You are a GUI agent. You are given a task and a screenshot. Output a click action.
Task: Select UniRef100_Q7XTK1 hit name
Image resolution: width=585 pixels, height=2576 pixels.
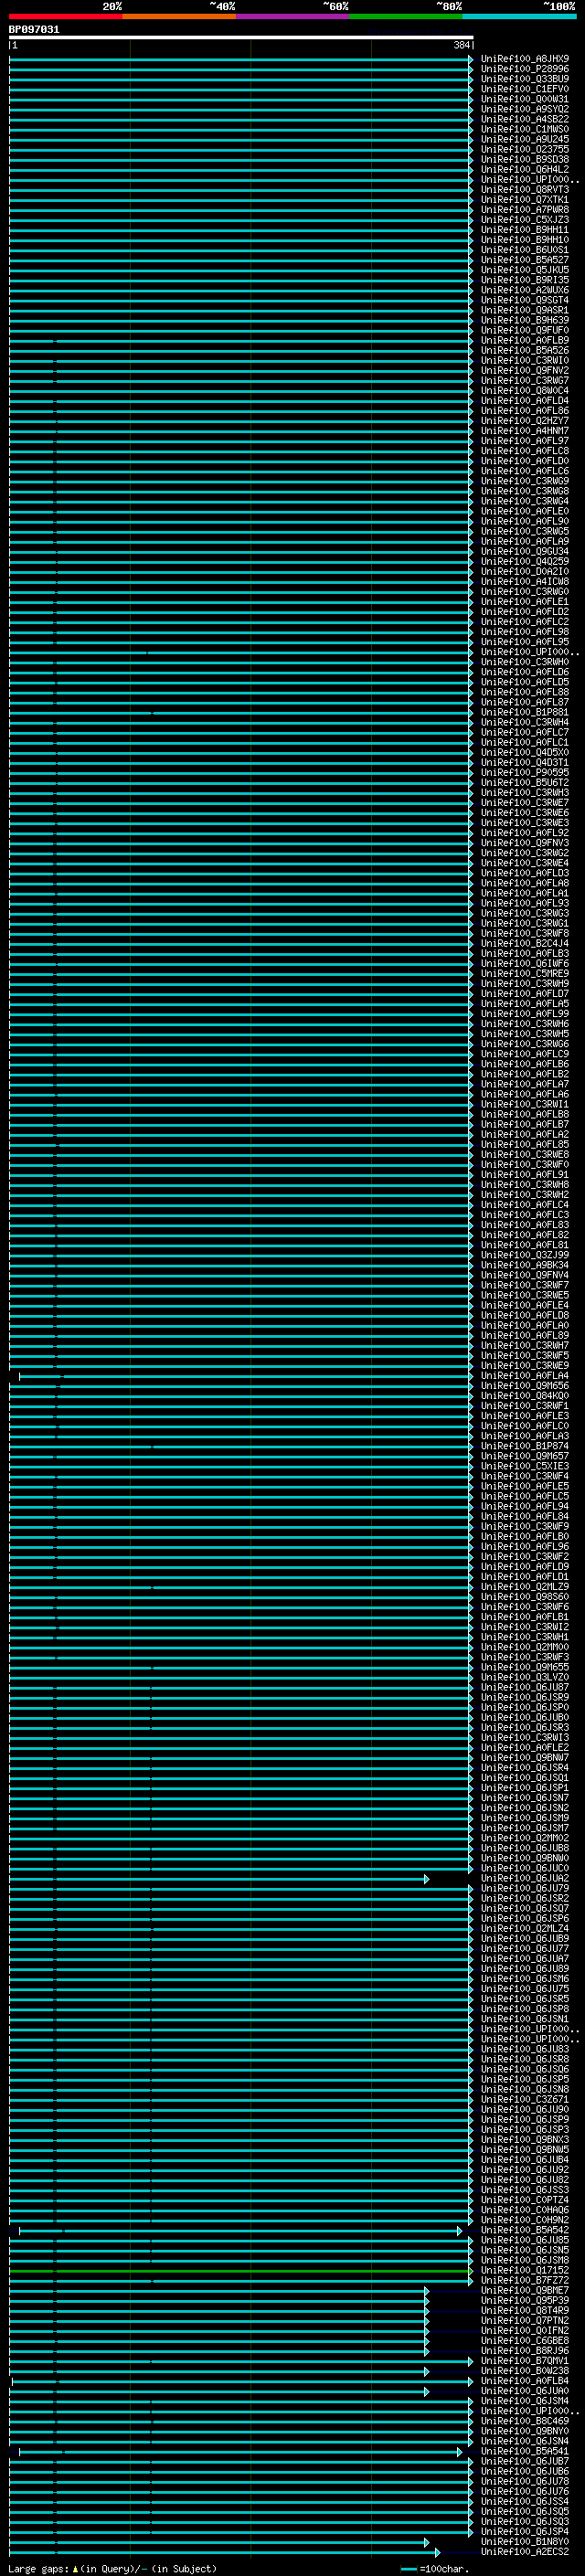525,199
